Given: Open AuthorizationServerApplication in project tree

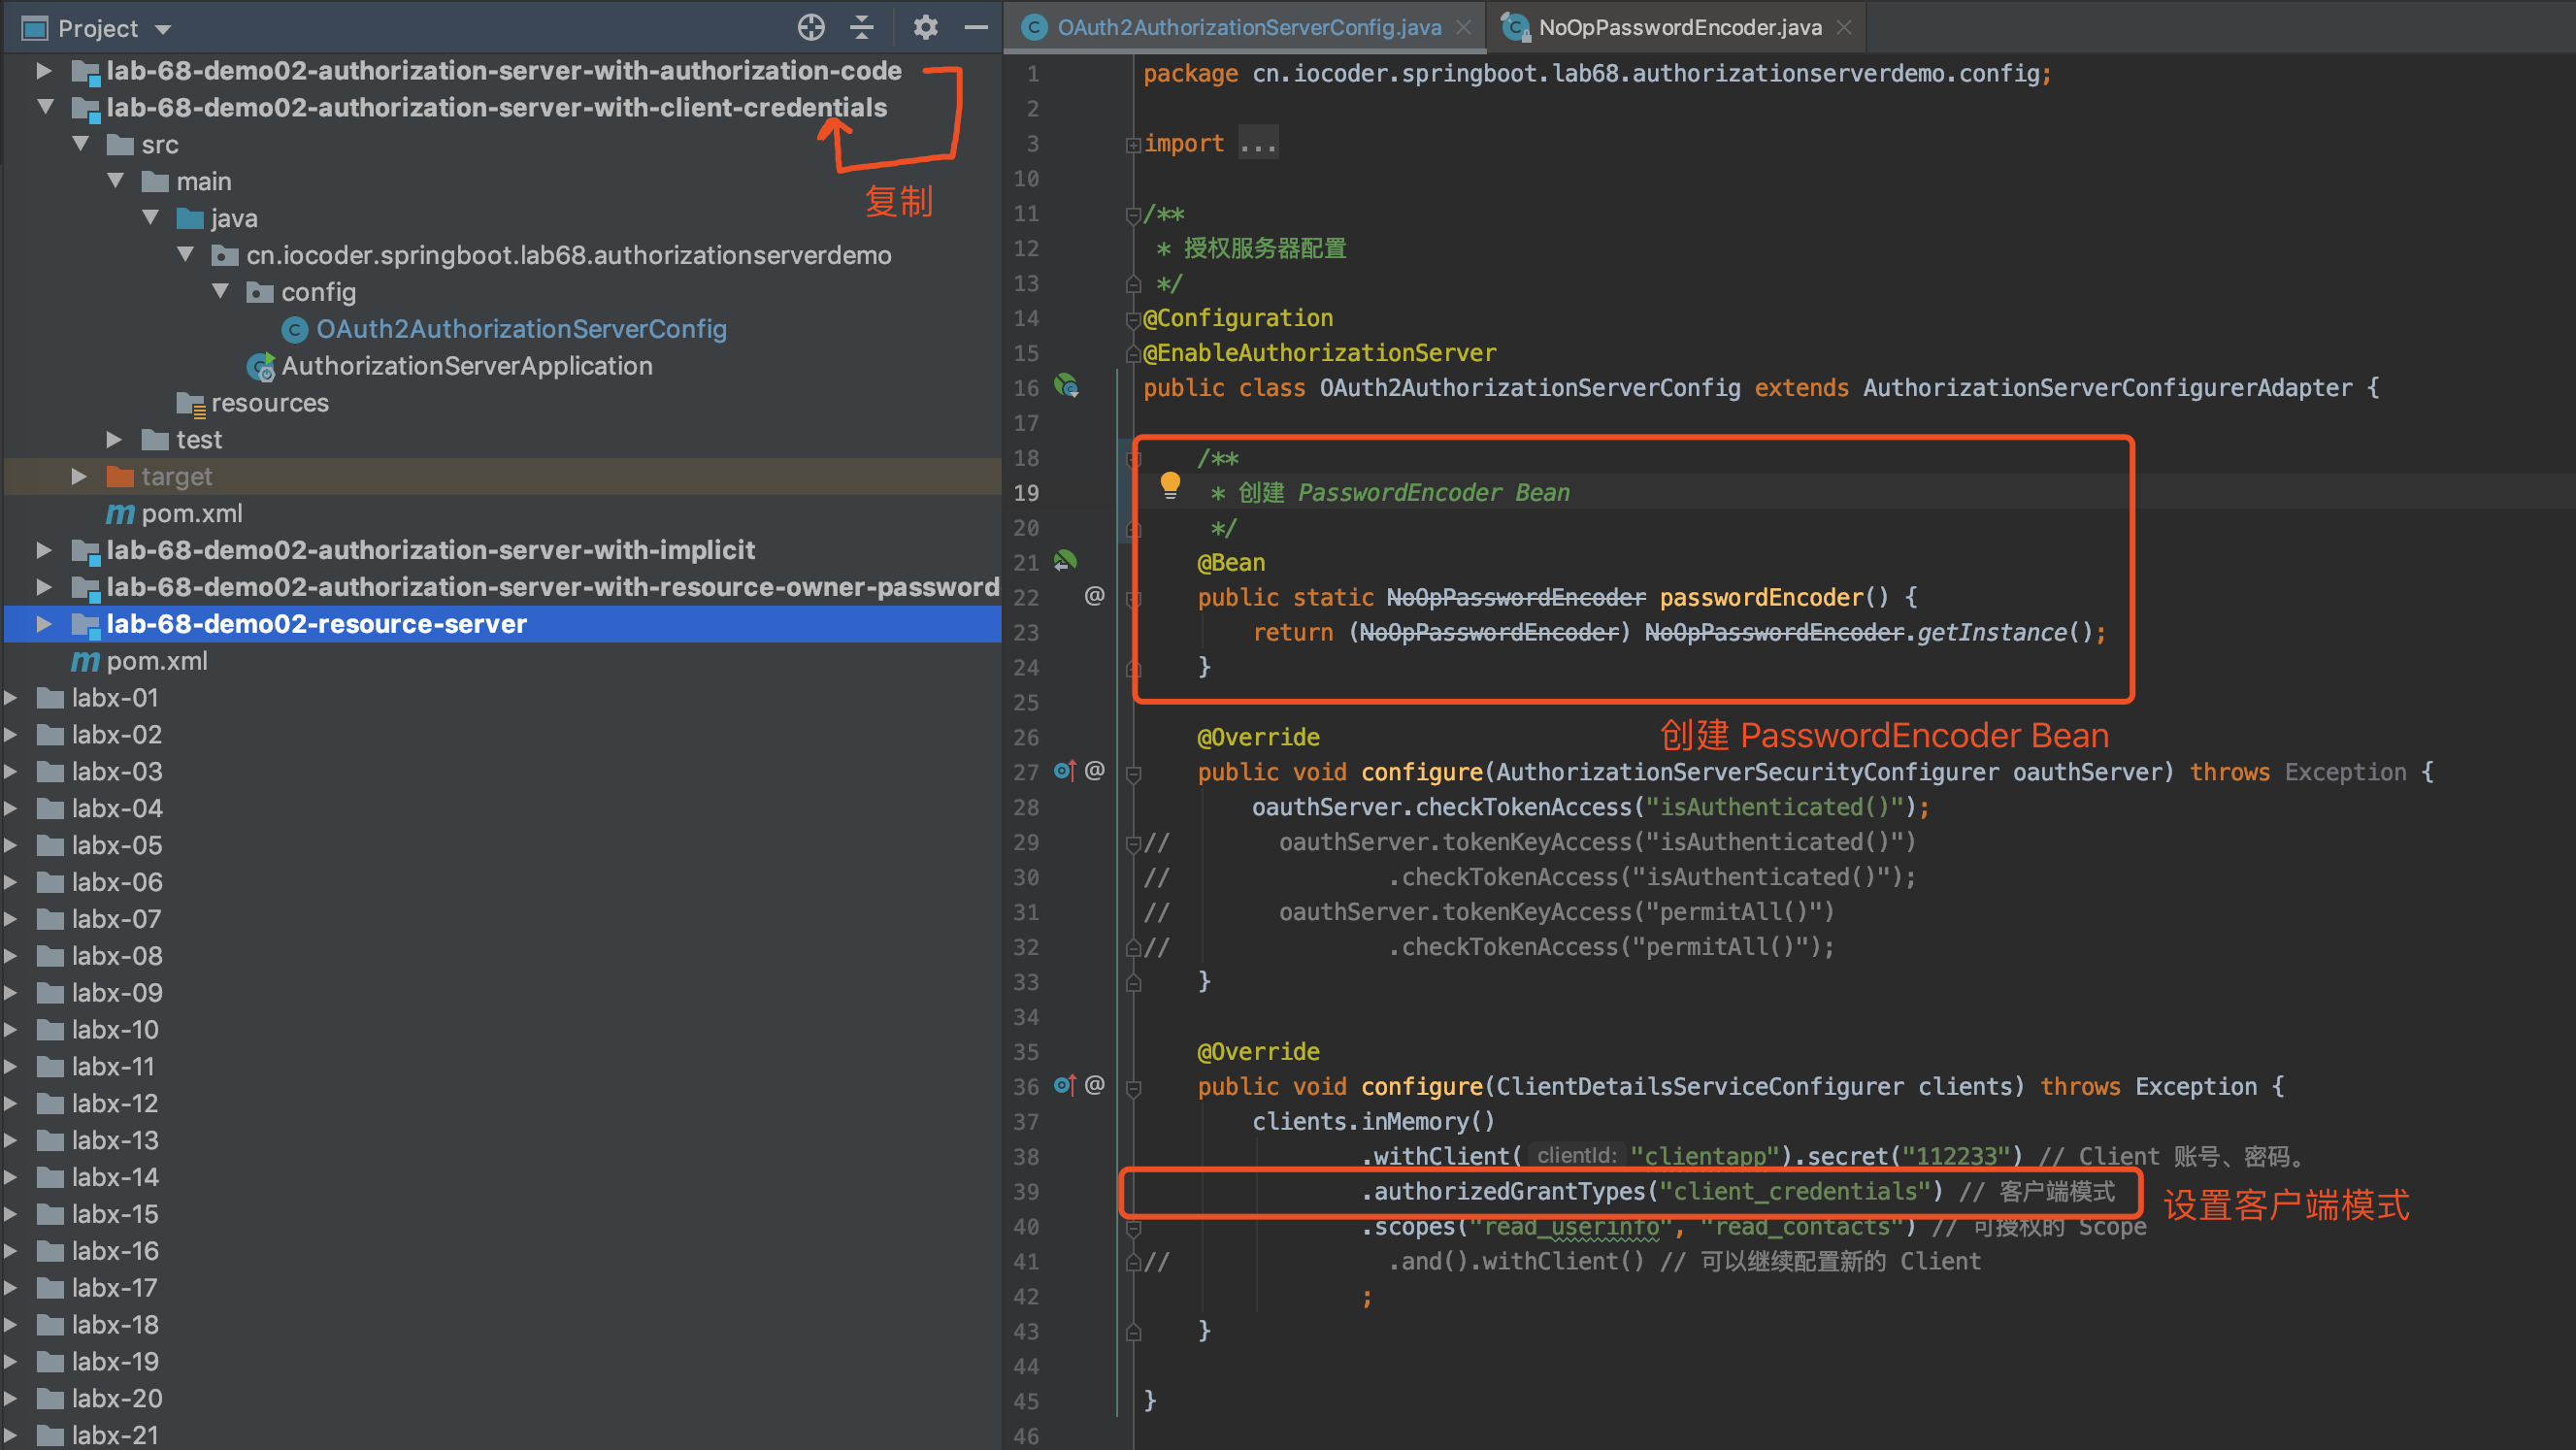Looking at the screenshot, I should pos(466,366).
